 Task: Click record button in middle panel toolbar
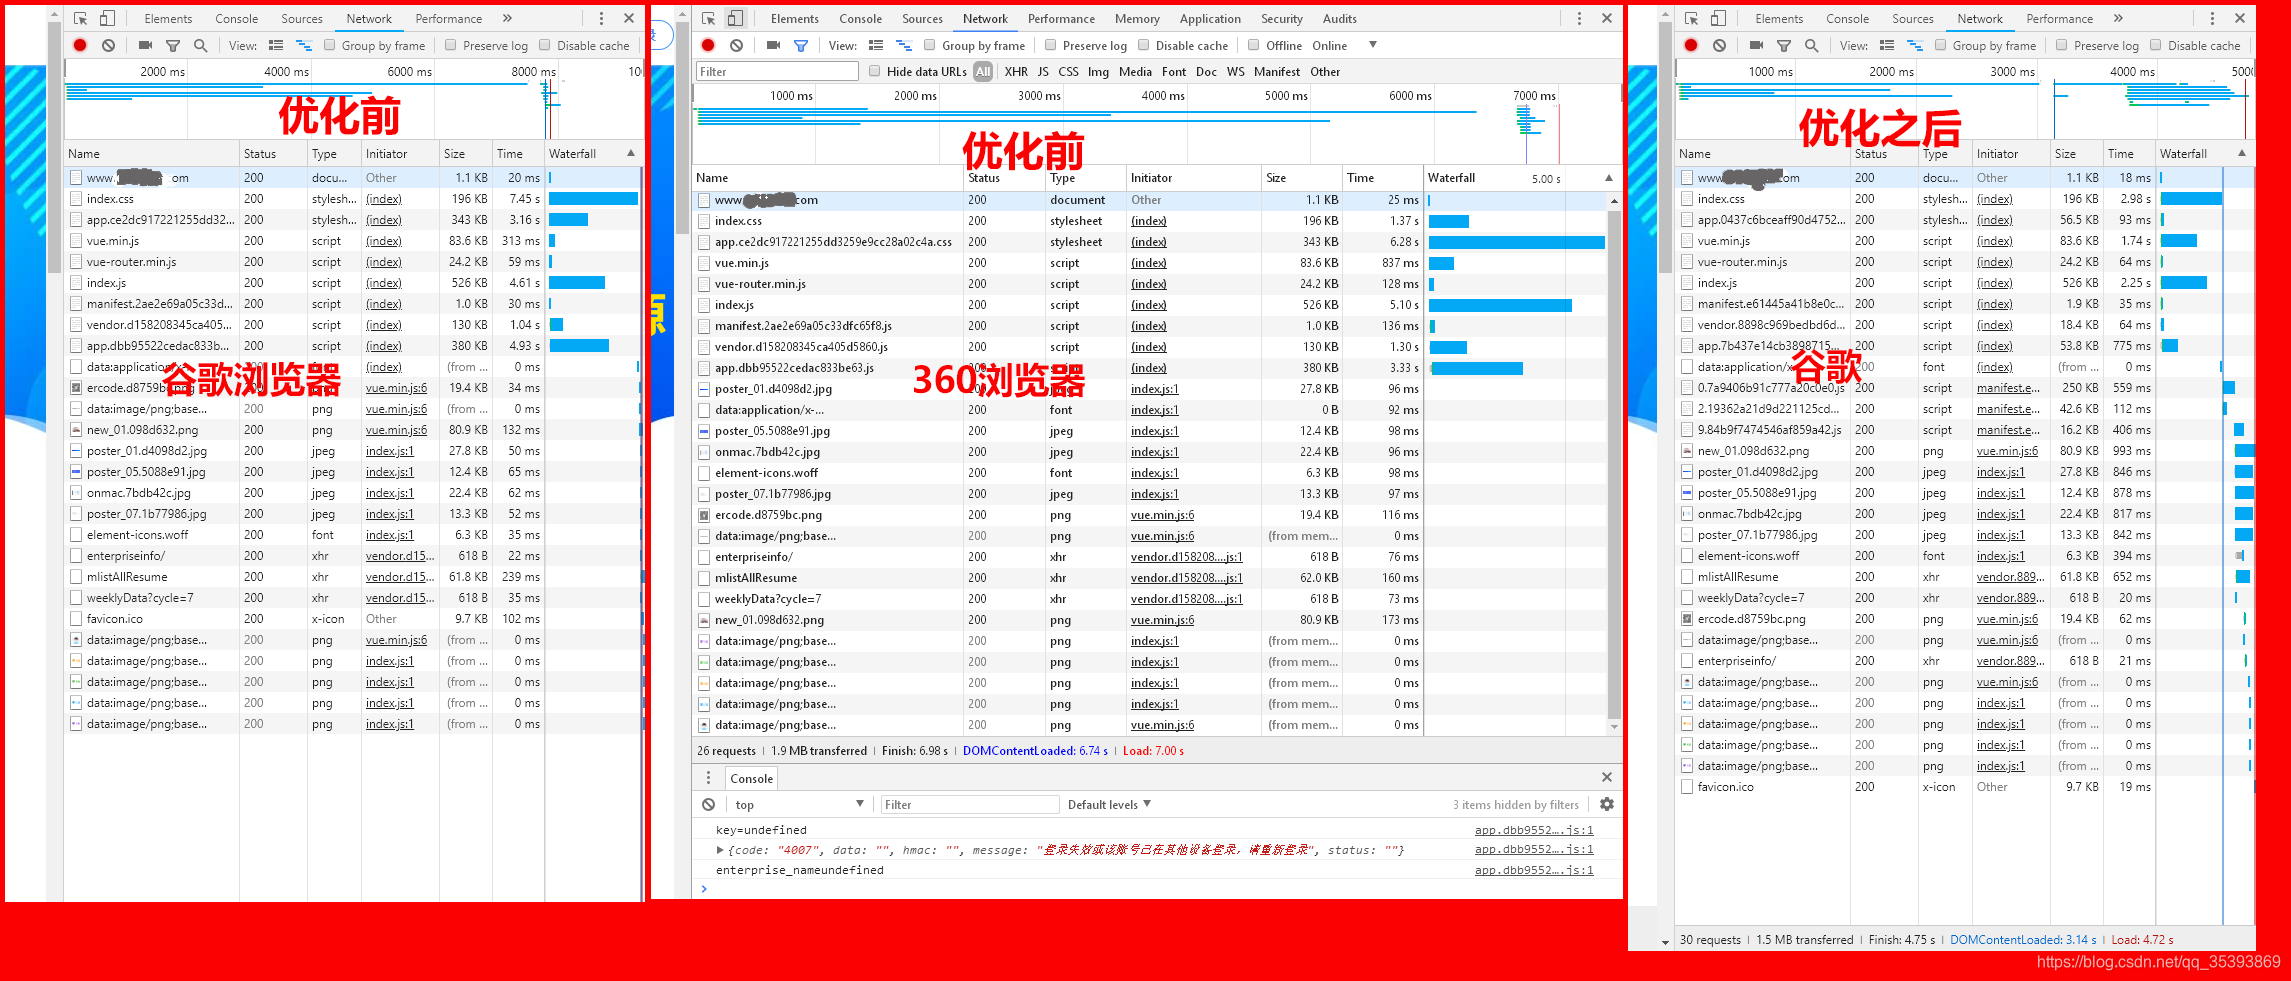(708, 45)
